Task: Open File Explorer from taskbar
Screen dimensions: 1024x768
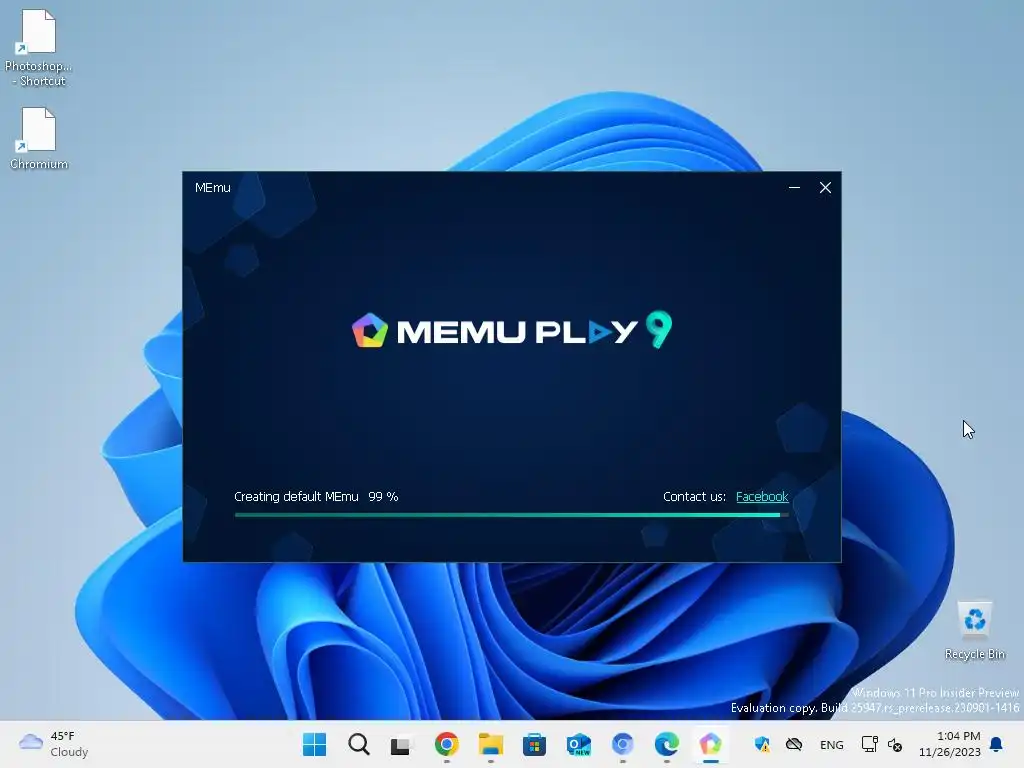Action: [x=490, y=744]
